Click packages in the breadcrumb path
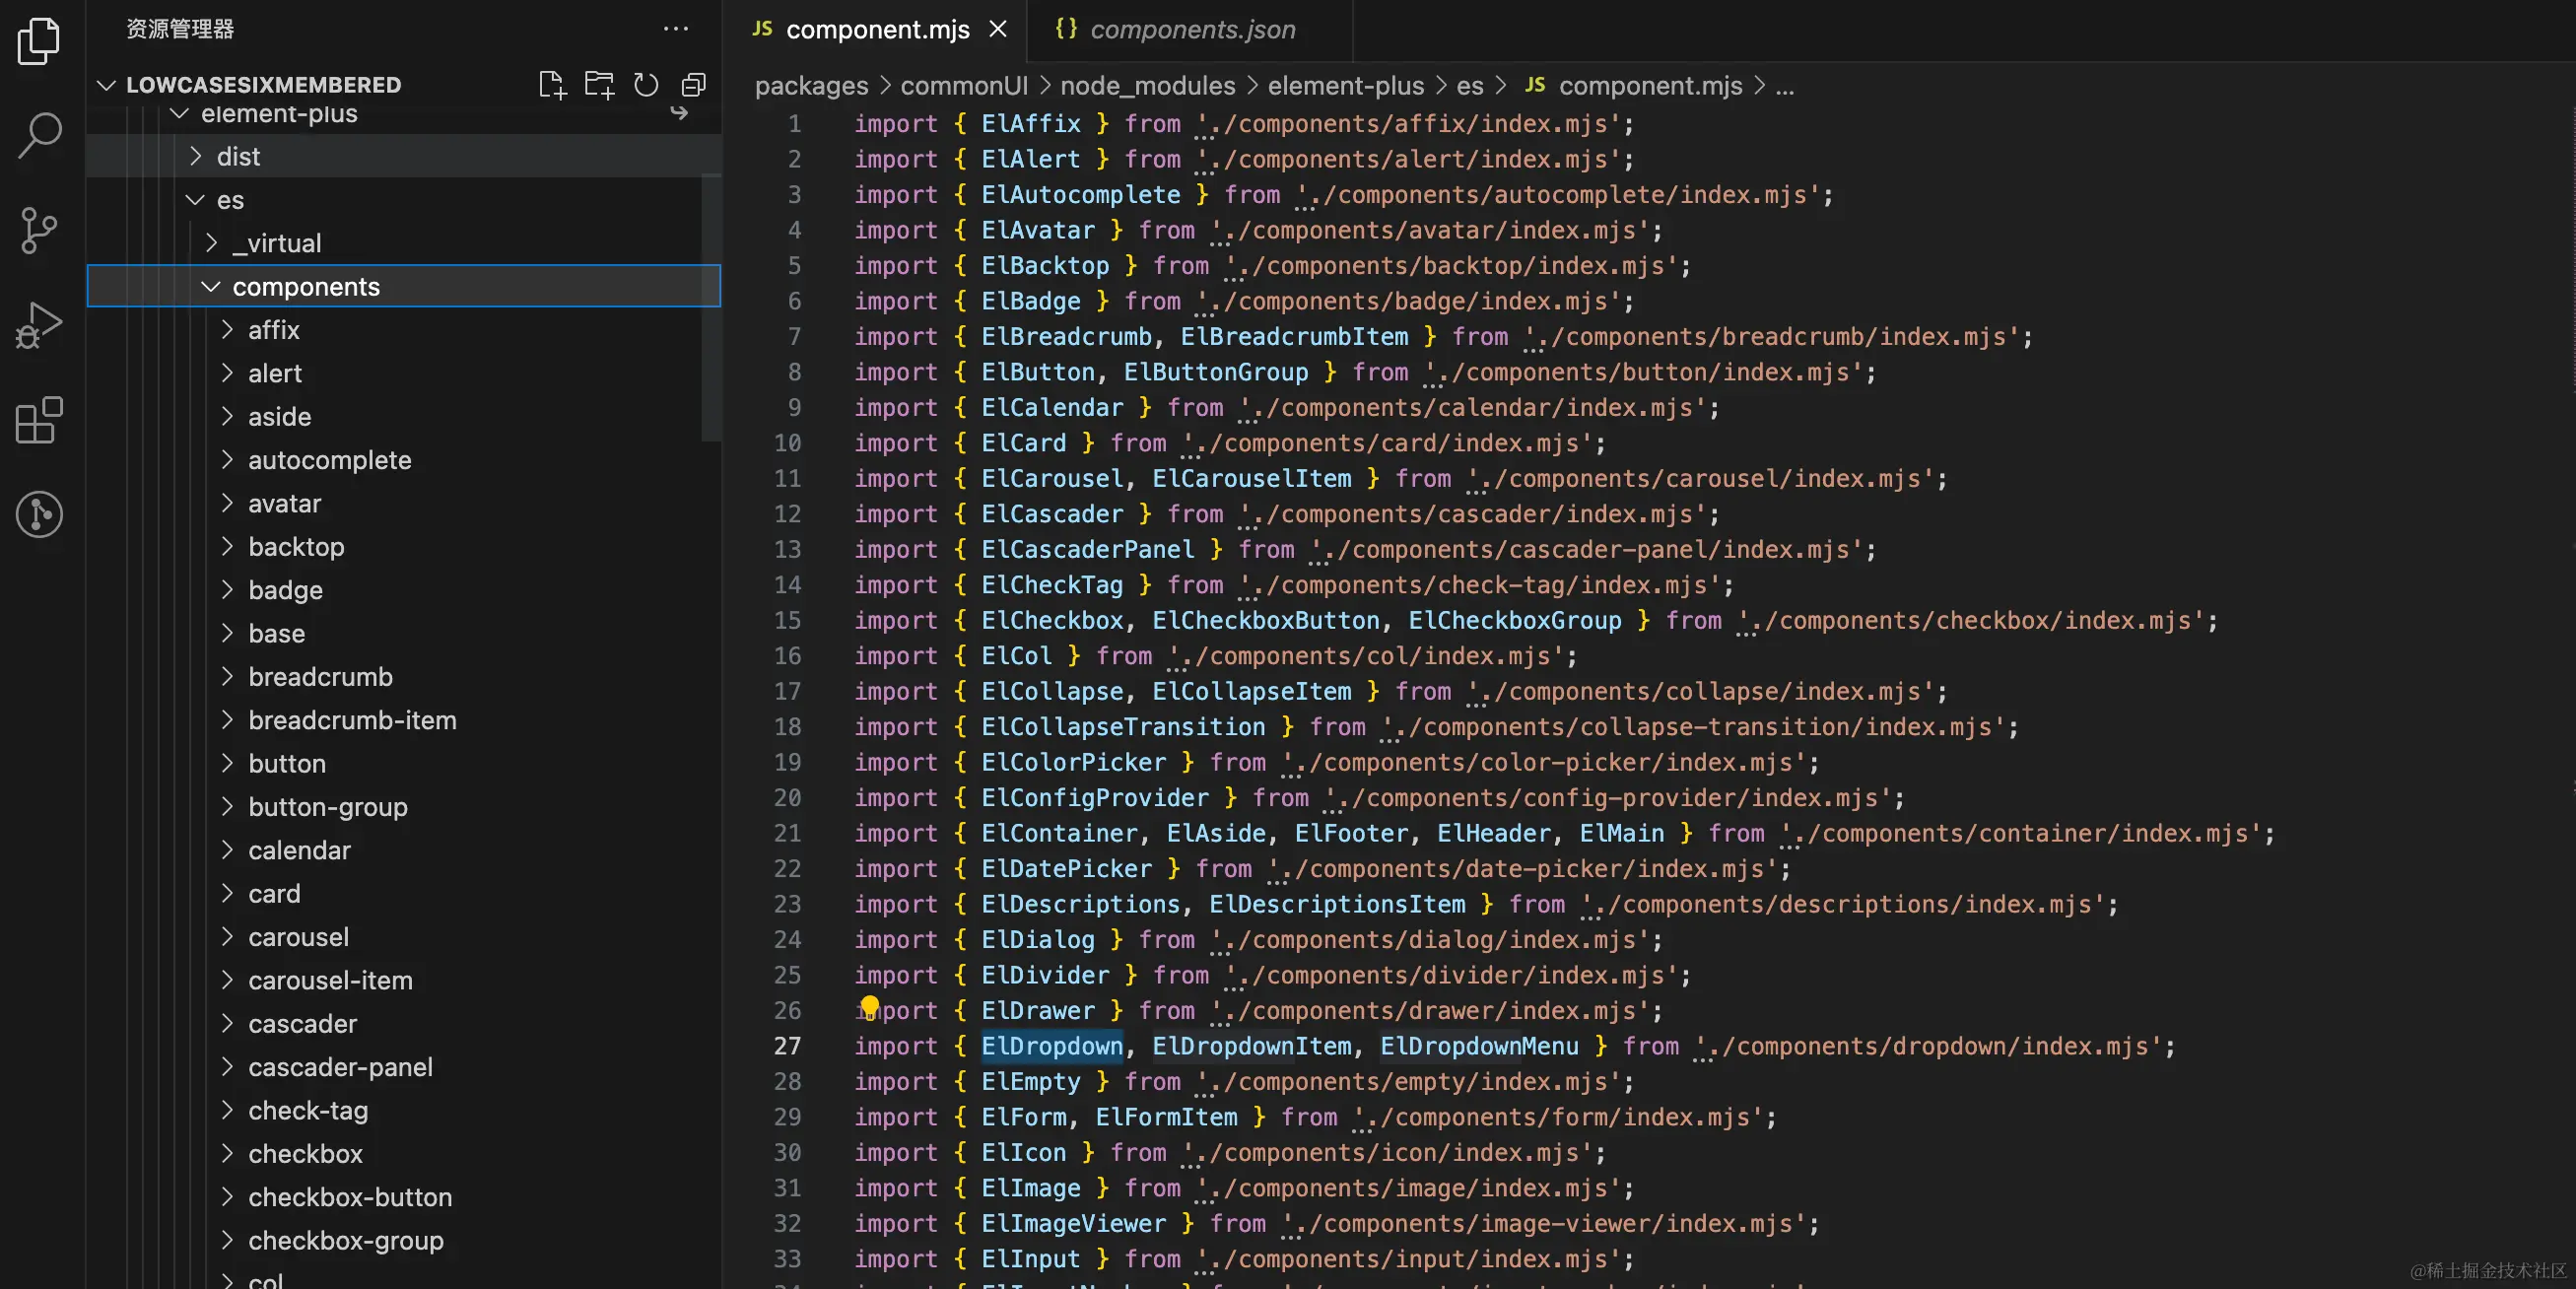Image resolution: width=2576 pixels, height=1289 pixels. [811, 86]
